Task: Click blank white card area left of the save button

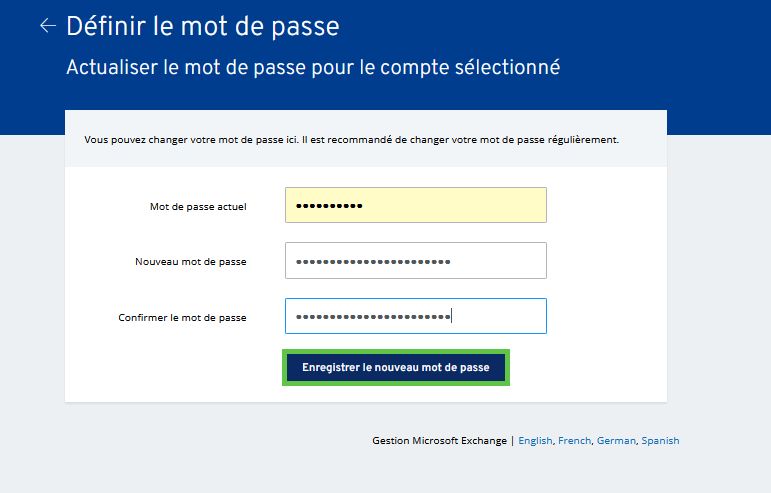Action: (x=170, y=368)
